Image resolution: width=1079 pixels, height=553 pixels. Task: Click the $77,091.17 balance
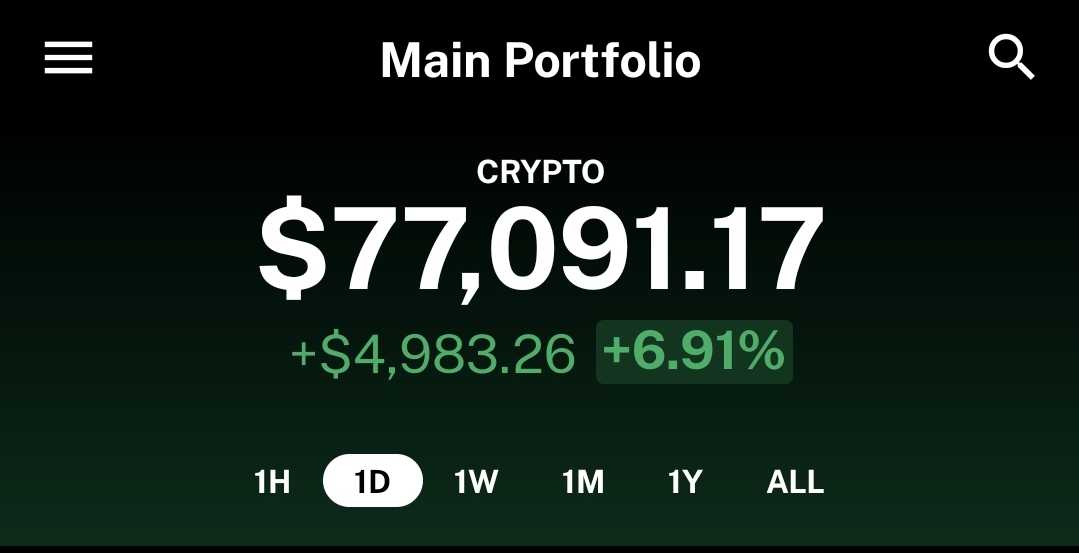[x=540, y=249]
